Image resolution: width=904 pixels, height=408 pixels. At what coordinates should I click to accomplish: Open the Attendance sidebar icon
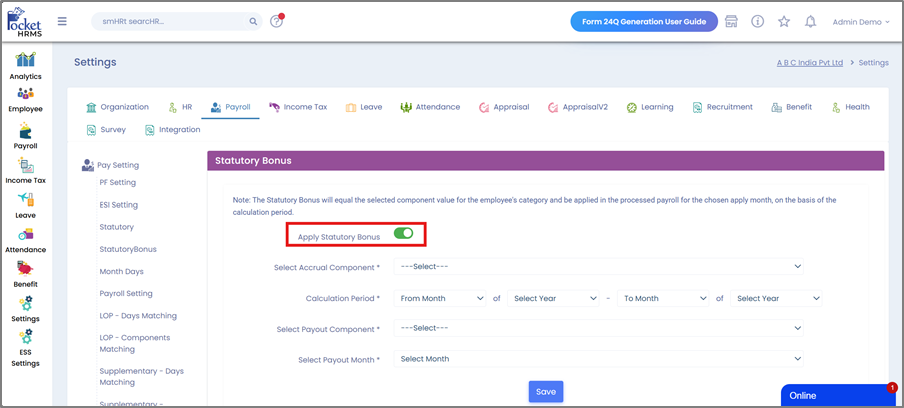[x=25, y=239]
